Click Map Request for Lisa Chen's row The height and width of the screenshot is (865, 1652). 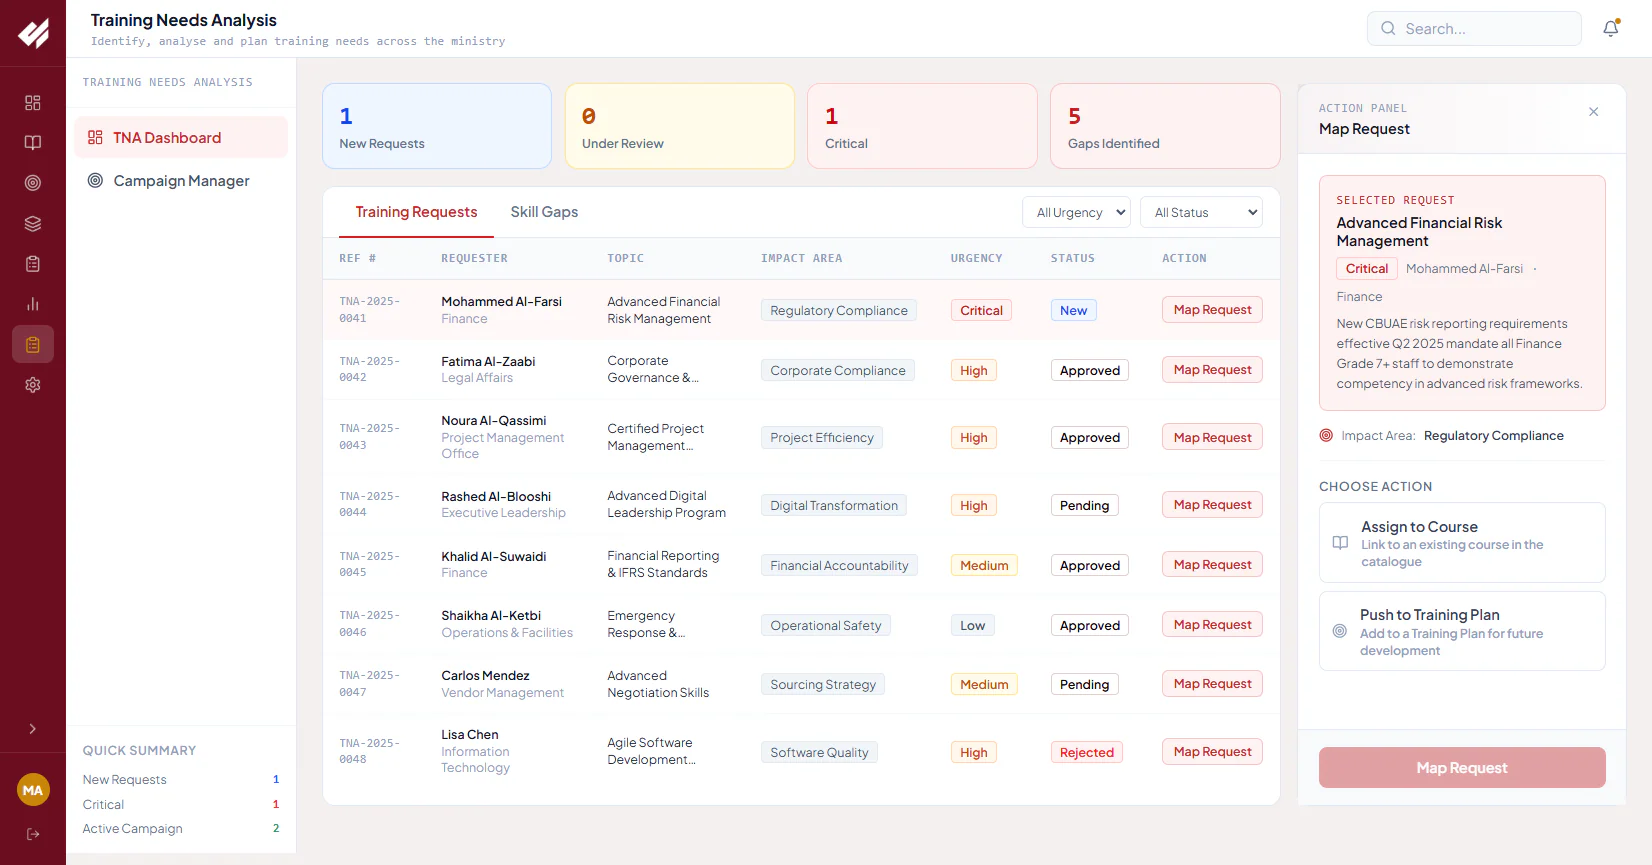pos(1212,752)
